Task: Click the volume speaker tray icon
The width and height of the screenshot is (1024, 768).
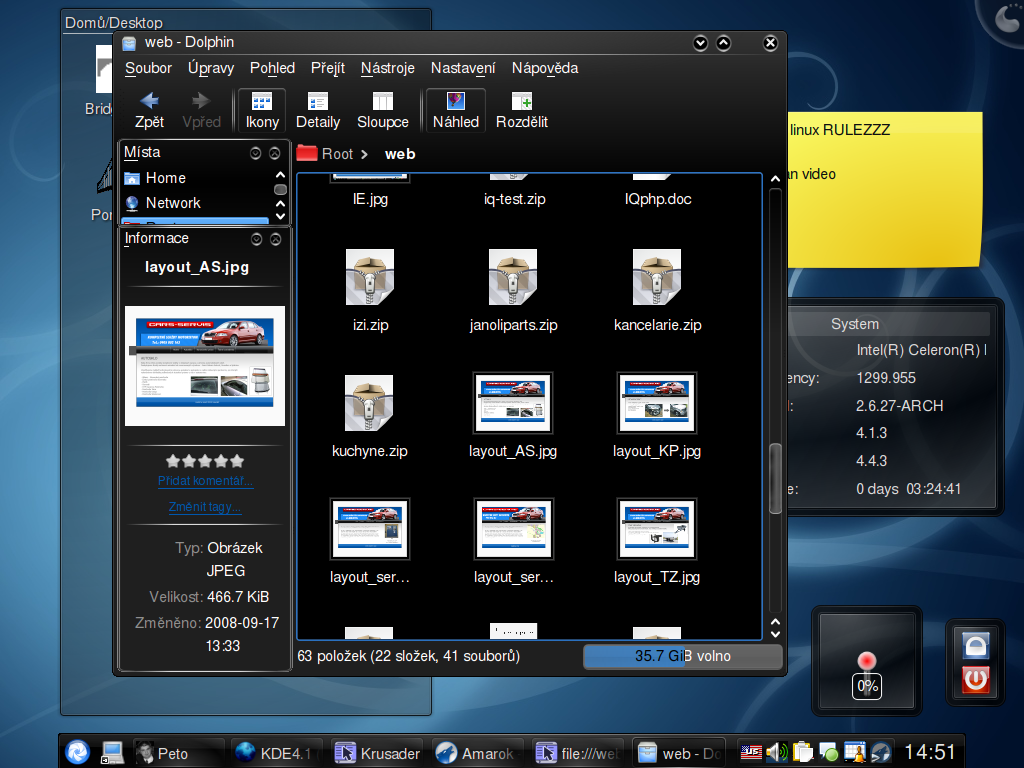Action: tap(776, 752)
